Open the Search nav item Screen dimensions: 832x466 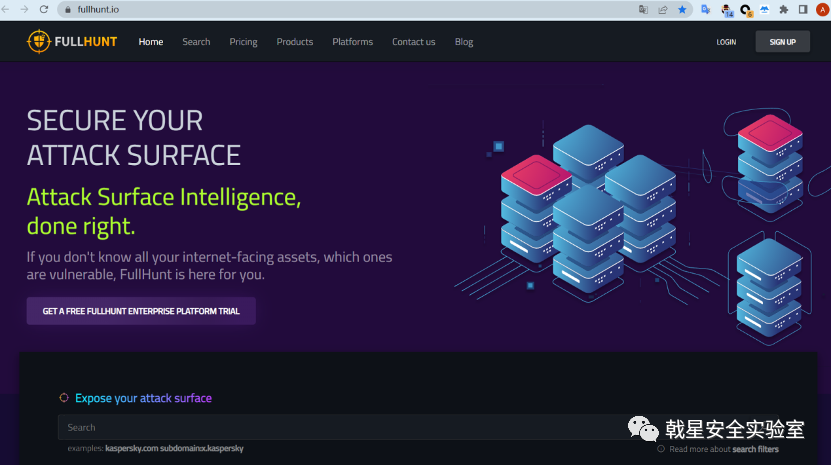[x=196, y=42]
